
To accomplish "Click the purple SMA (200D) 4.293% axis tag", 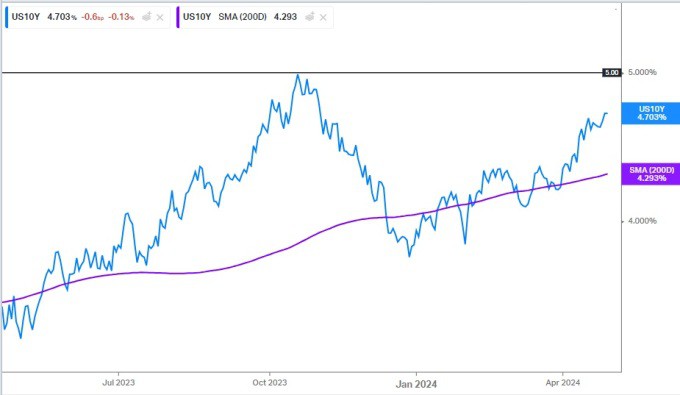I will click(x=651, y=174).
